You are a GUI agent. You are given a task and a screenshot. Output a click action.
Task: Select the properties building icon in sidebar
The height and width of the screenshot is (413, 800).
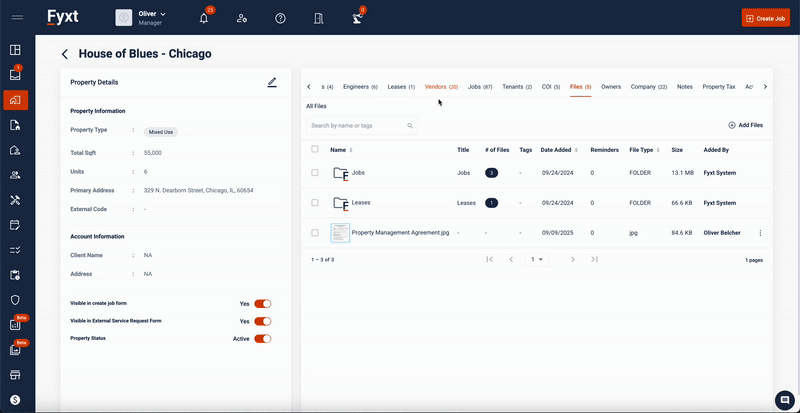(15, 100)
